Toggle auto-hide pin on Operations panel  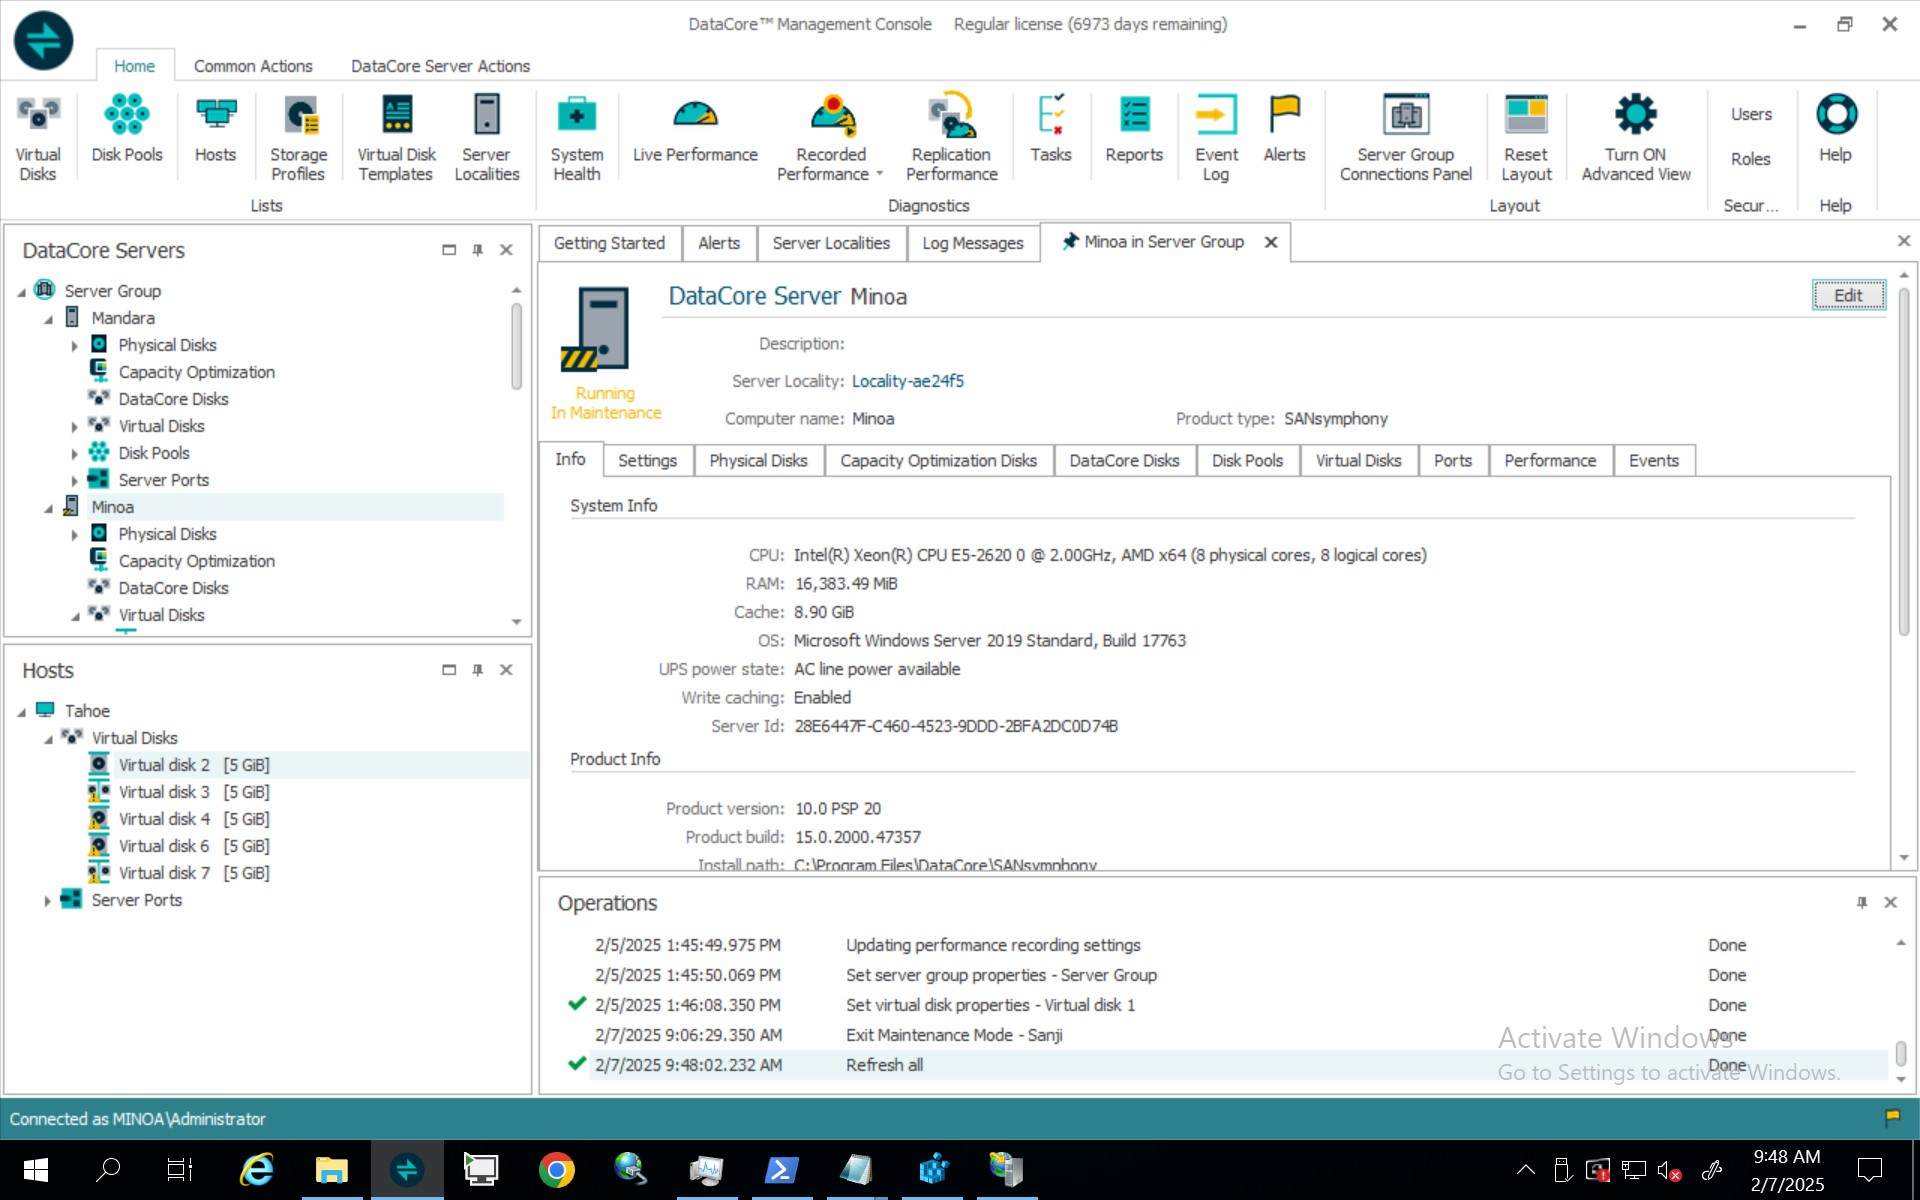(1862, 902)
